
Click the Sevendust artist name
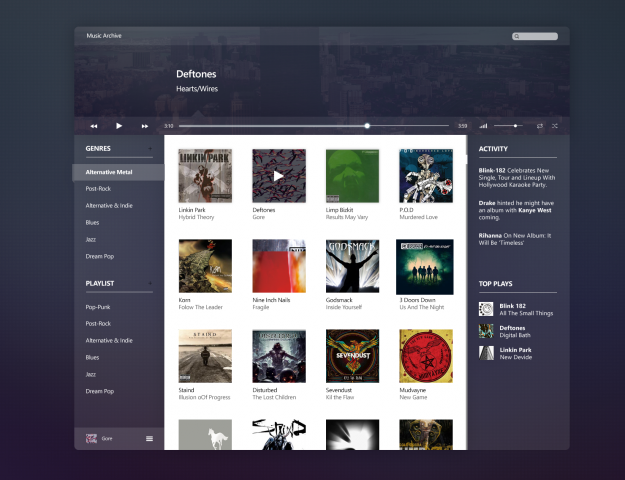(339, 390)
